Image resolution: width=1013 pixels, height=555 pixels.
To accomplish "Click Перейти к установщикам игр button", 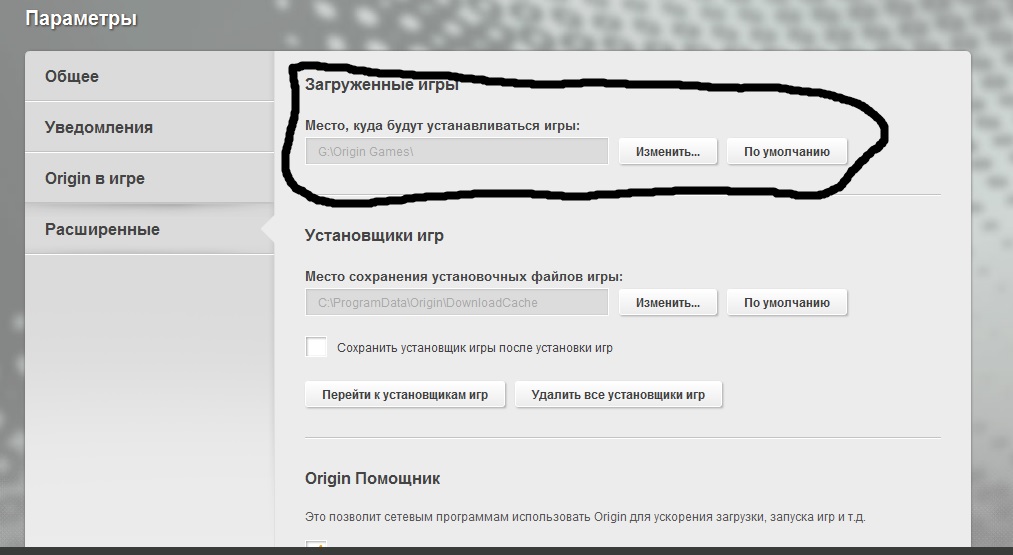I will [x=405, y=395].
